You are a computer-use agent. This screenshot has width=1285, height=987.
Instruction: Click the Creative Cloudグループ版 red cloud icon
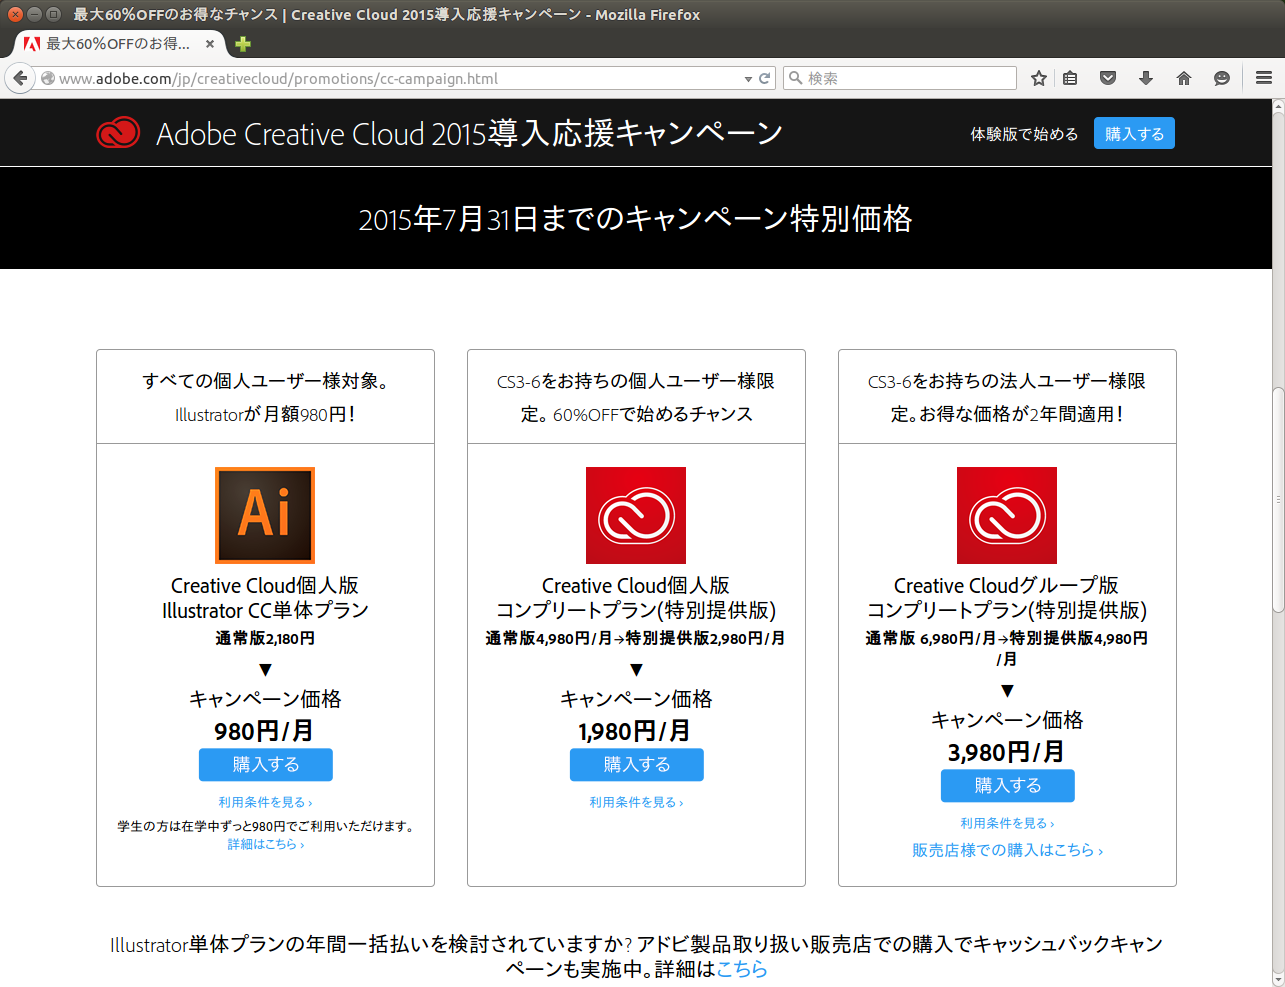[x=1007, y=515]
